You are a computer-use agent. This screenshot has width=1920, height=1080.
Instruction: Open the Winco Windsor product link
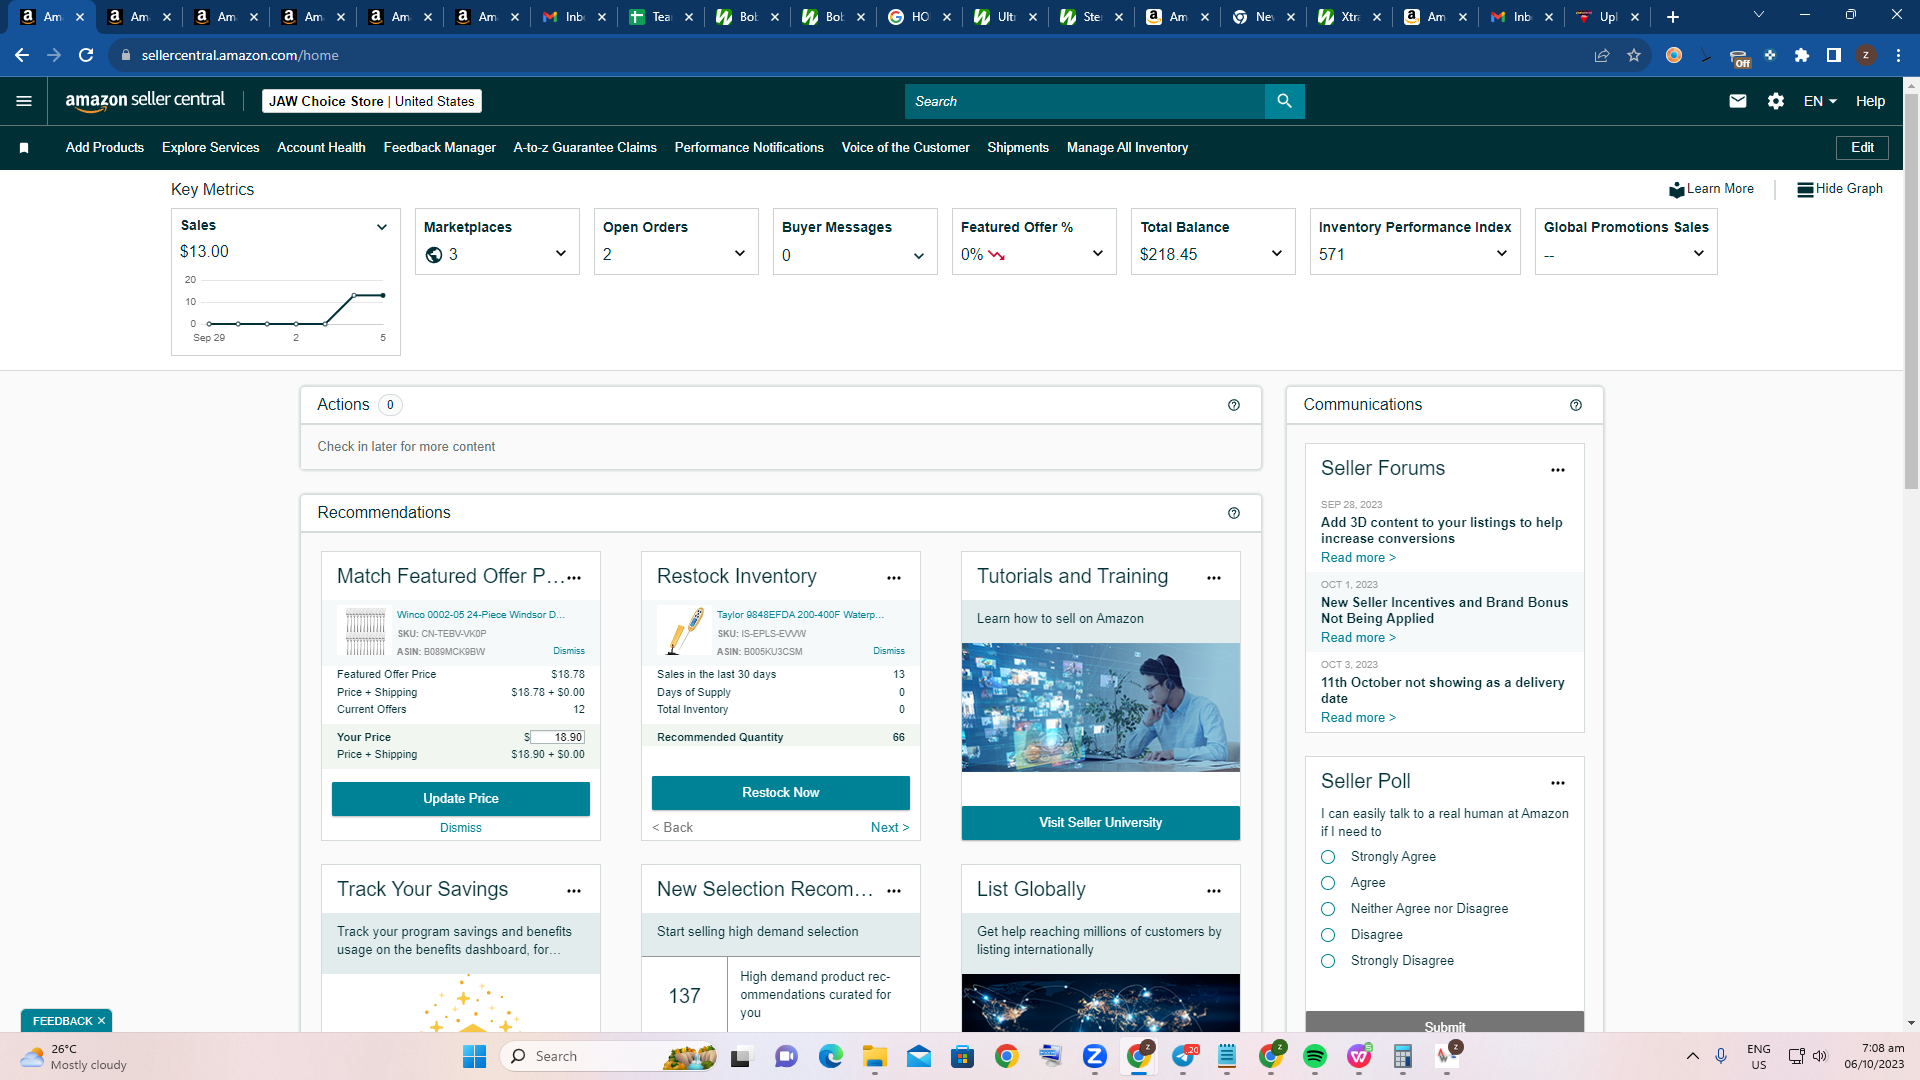(481, 615)
